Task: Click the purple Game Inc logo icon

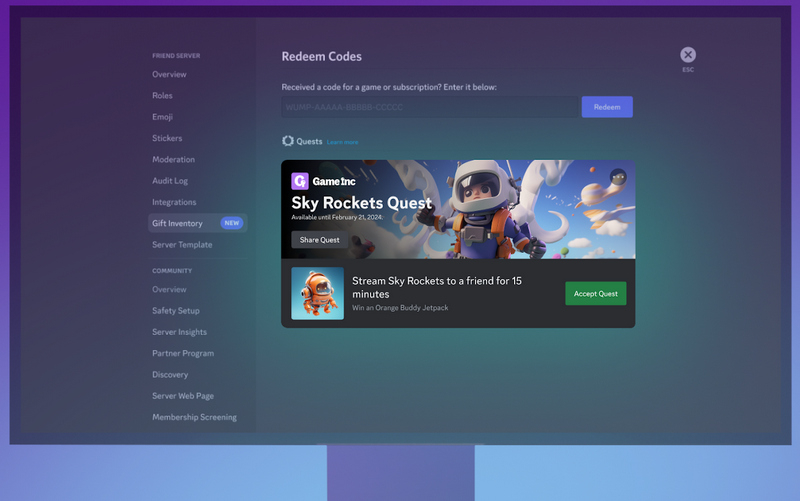Action: [299, 181]
